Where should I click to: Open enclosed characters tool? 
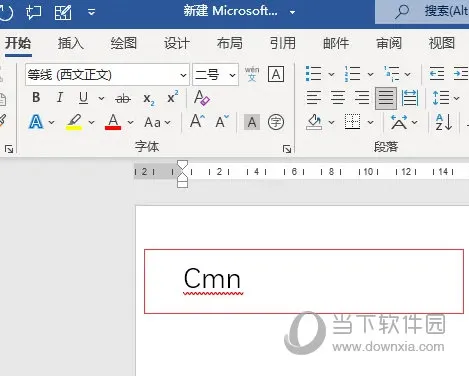point(276,122)
